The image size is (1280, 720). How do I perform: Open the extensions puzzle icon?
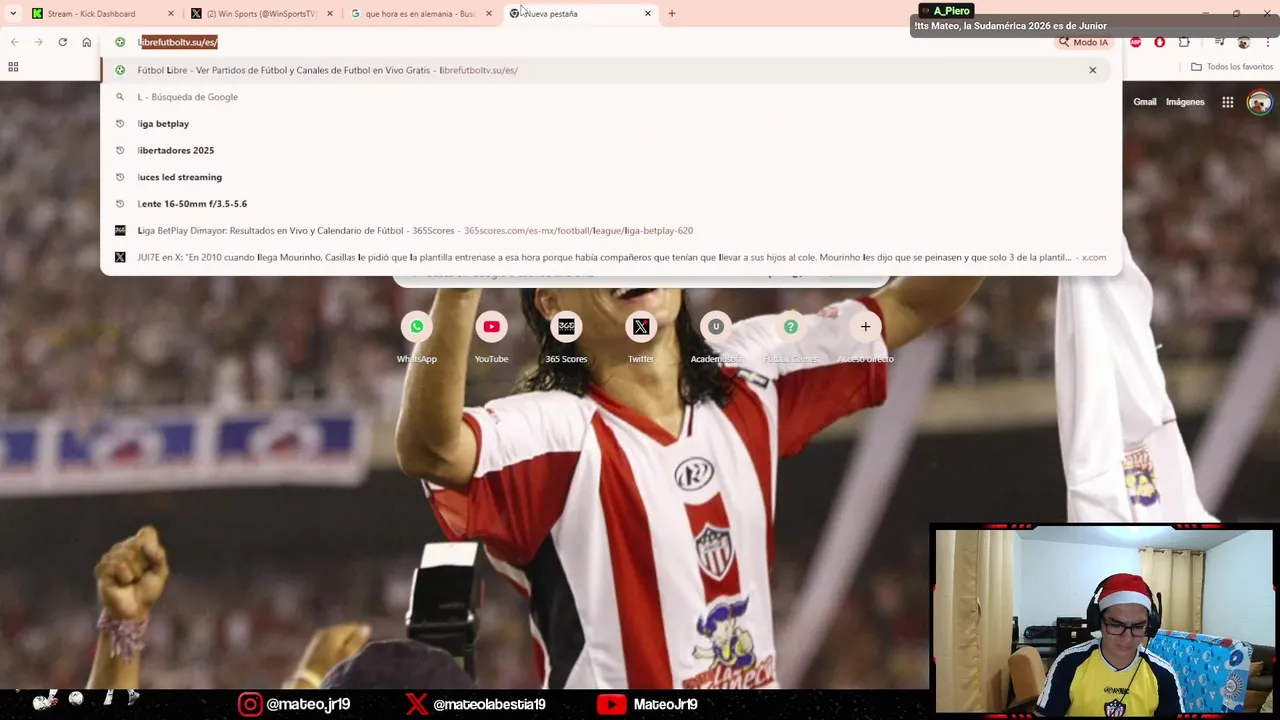coord(1184,42)
